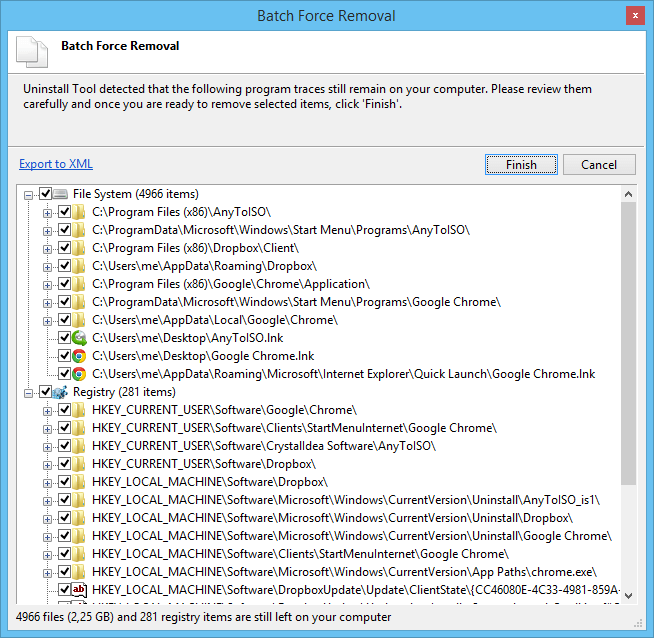Collapse the Registry tree node
The width and height of the screenshot is (654, 638).
pos(28,393)
